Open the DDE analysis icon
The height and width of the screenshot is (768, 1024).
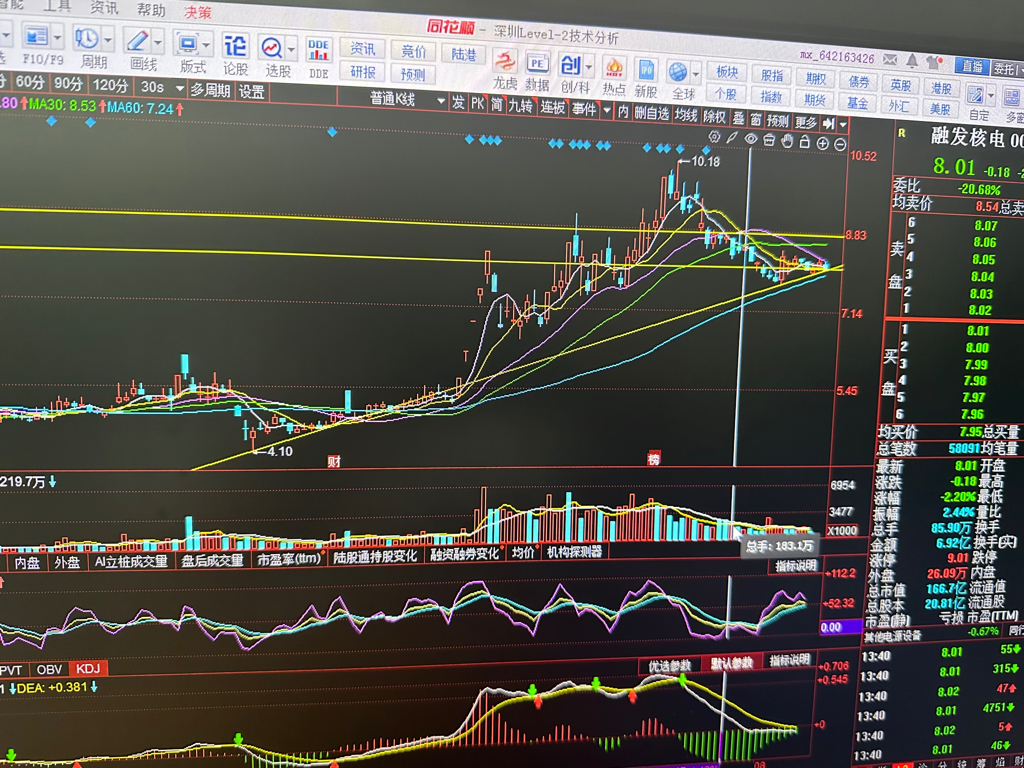(319, 50)
